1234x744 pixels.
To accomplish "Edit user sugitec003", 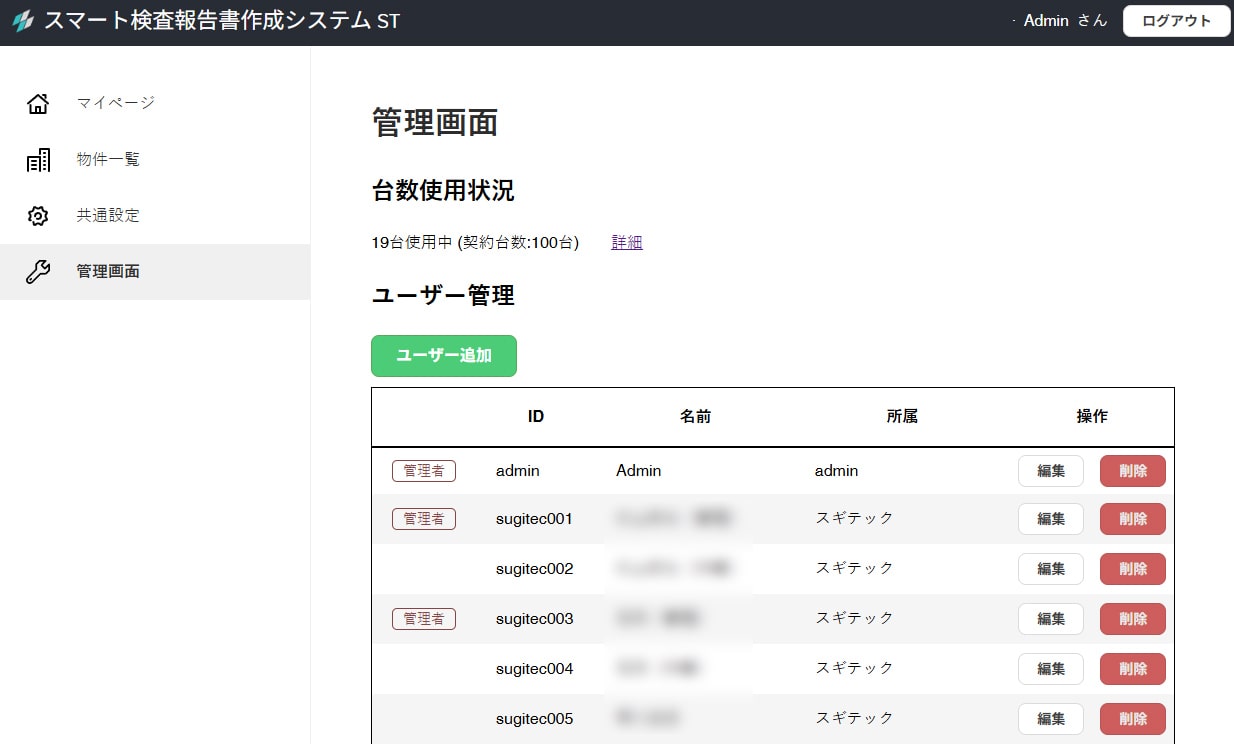I will 1050,619.
